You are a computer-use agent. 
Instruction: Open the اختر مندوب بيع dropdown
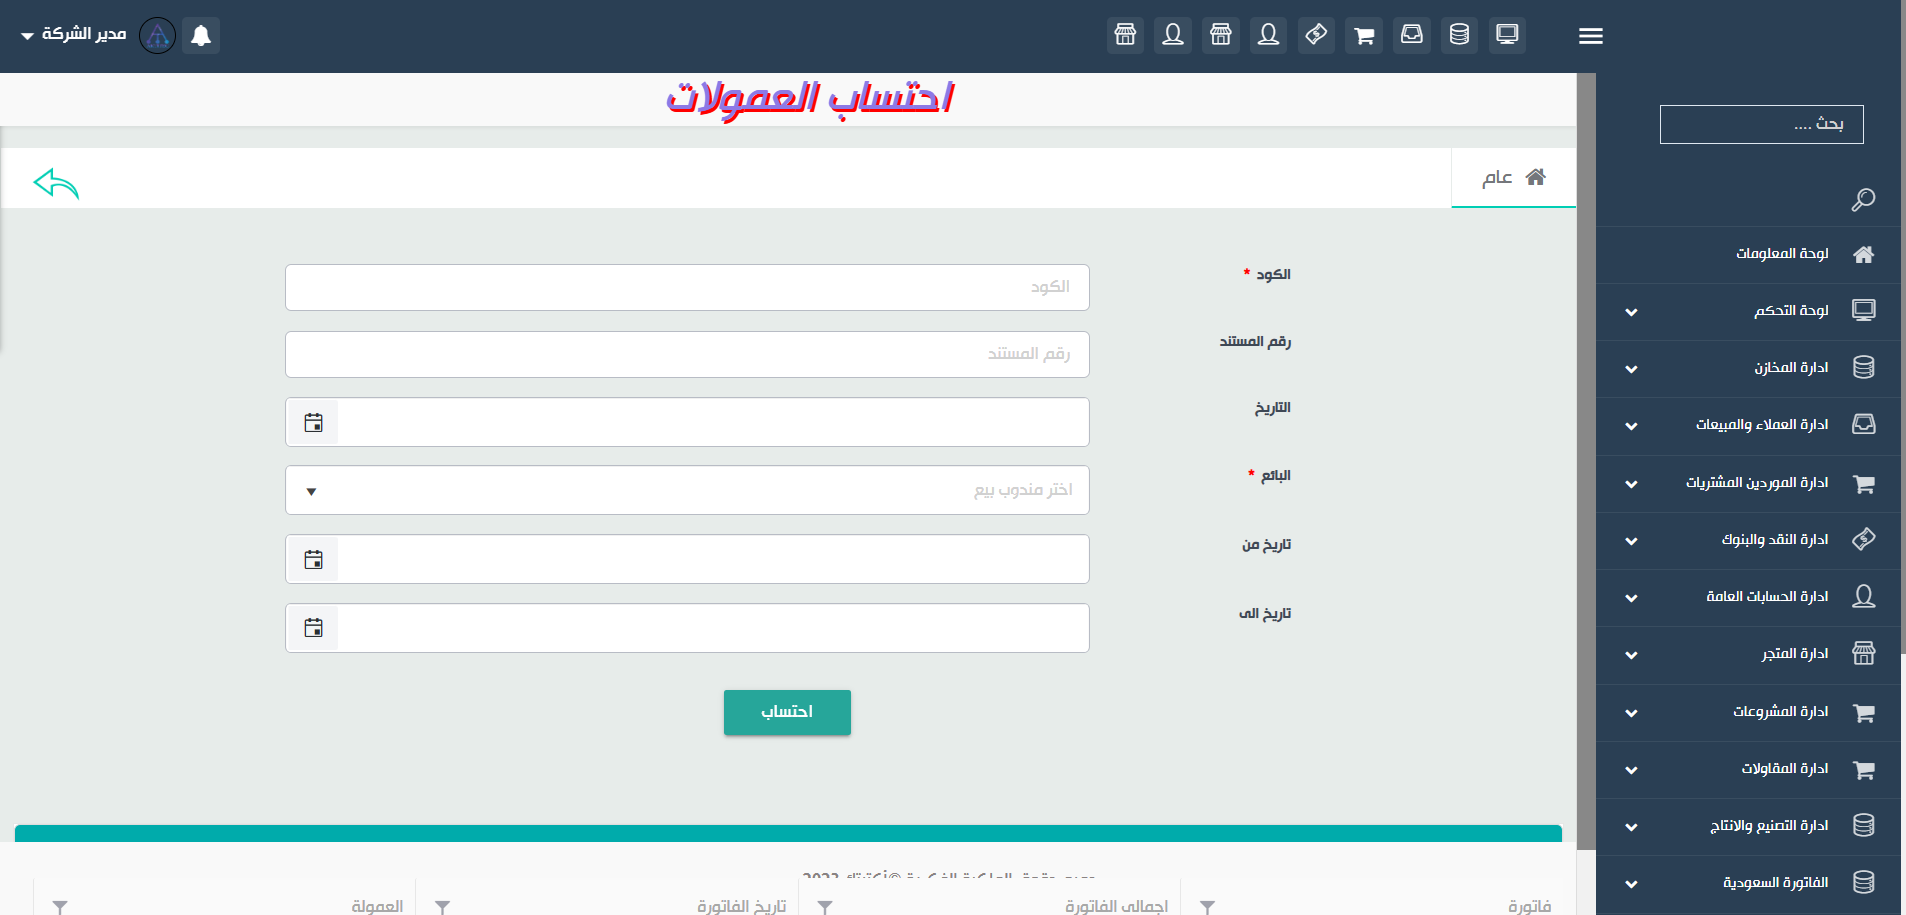[687, 490]
